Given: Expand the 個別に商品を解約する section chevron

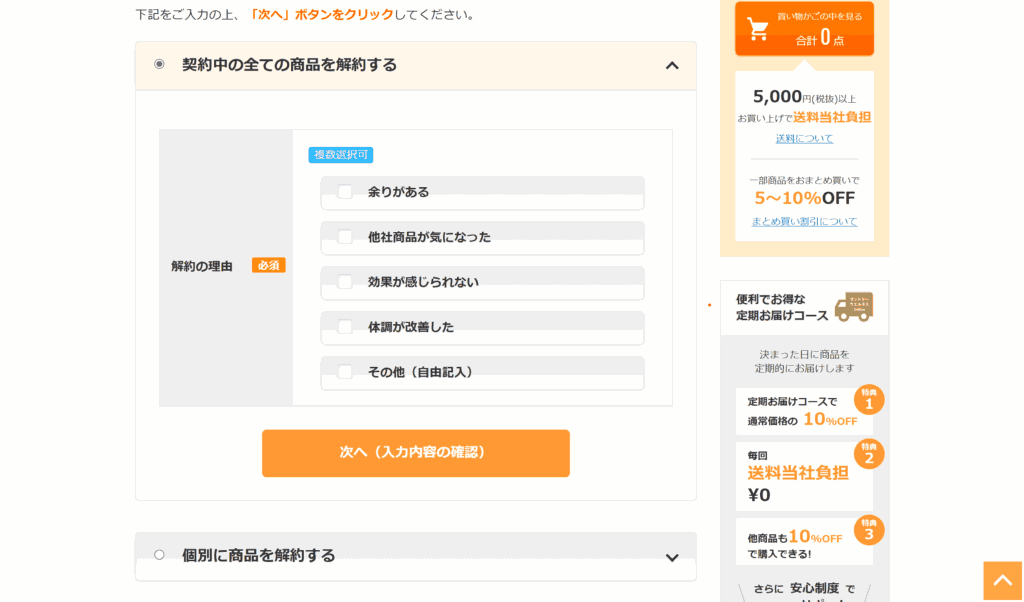Looking at the screenshot, I should tap(672, 557).
